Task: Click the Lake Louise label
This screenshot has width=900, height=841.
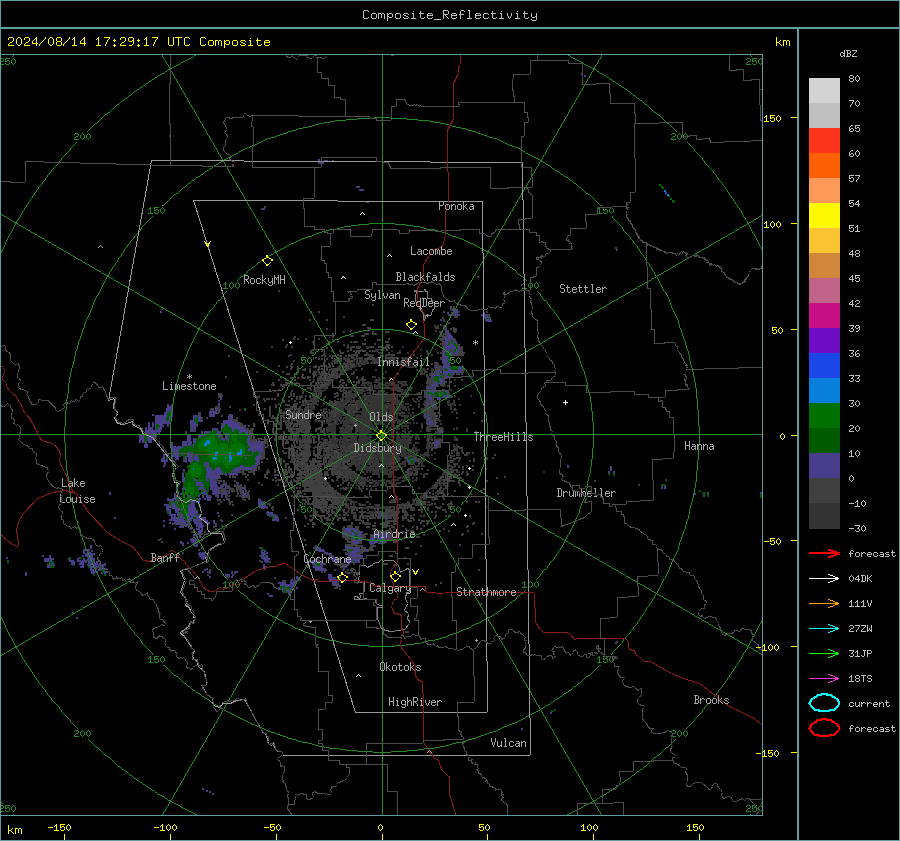Action: click(x=77, y=491)
